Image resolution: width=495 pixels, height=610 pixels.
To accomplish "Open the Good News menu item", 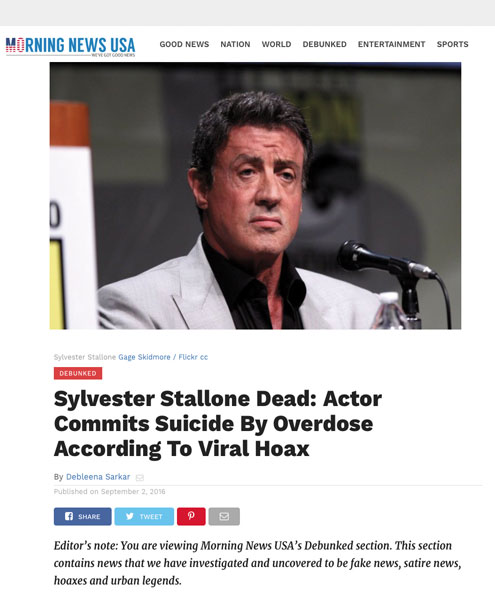I will (184, 44).
